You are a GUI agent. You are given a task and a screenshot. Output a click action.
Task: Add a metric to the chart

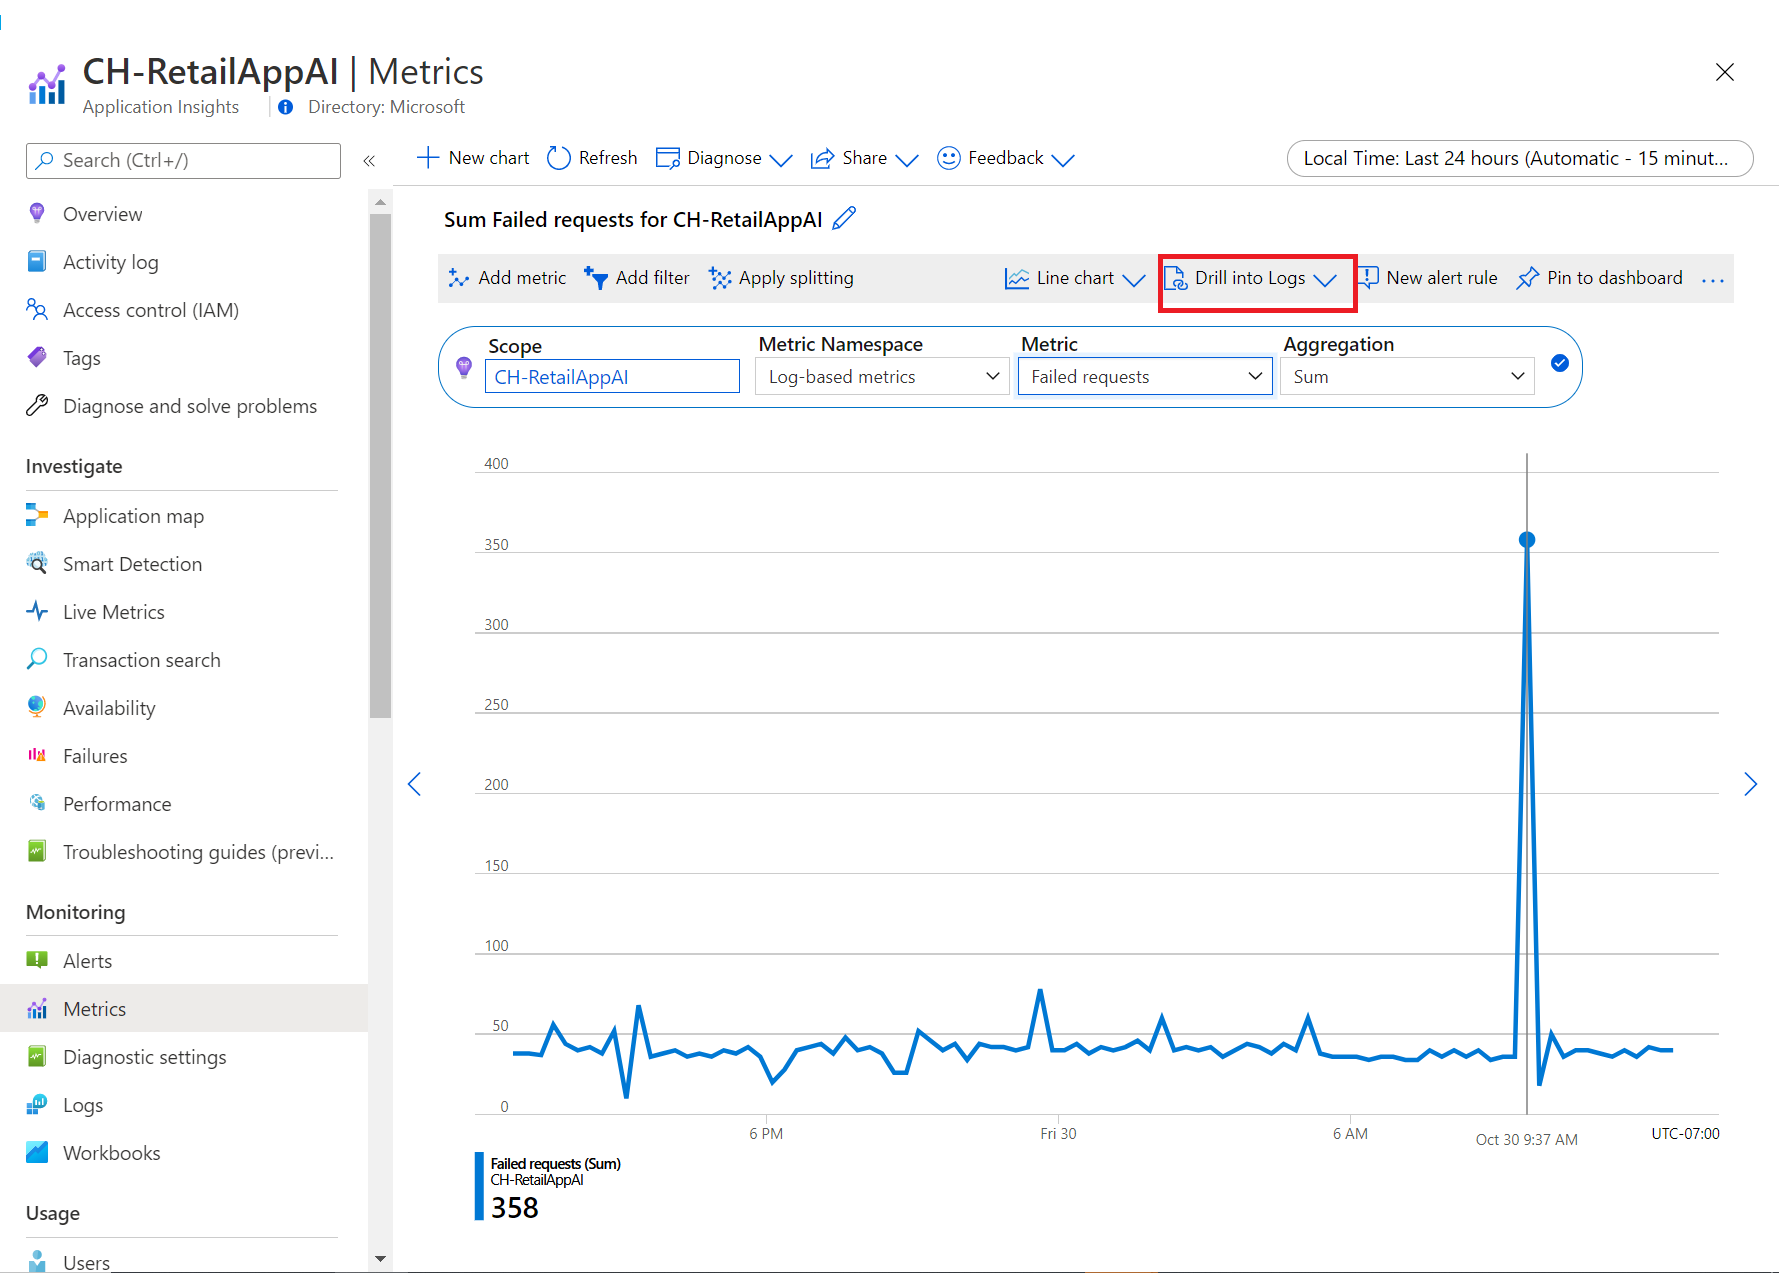507,278
